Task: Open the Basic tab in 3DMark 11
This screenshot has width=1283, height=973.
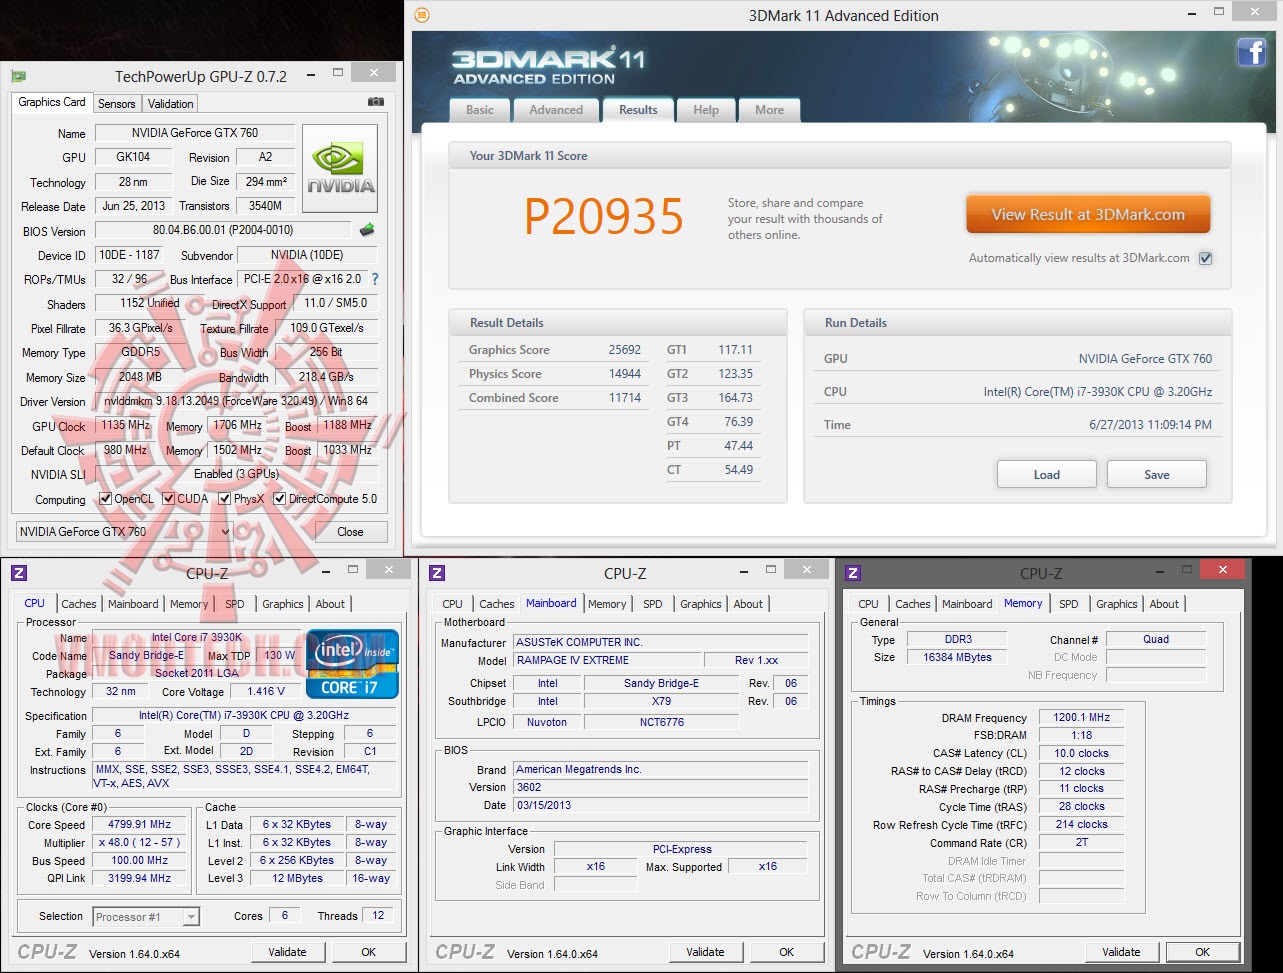Action: 480,110
